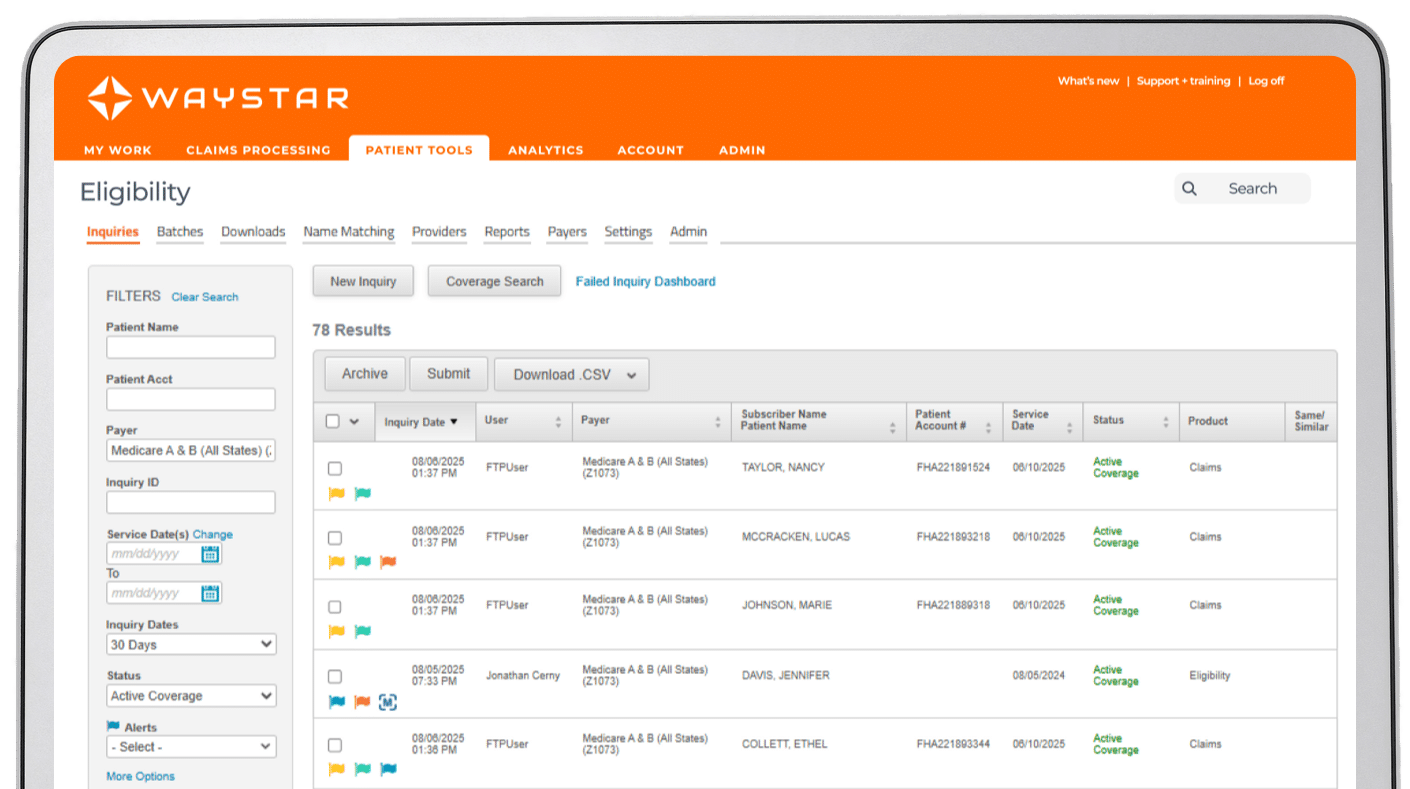The height and width of the screenshot is (789, 1410).
Task: Open the Inquiry Dates dropdown
Action: pyautogui.click(x=191, y=644)
